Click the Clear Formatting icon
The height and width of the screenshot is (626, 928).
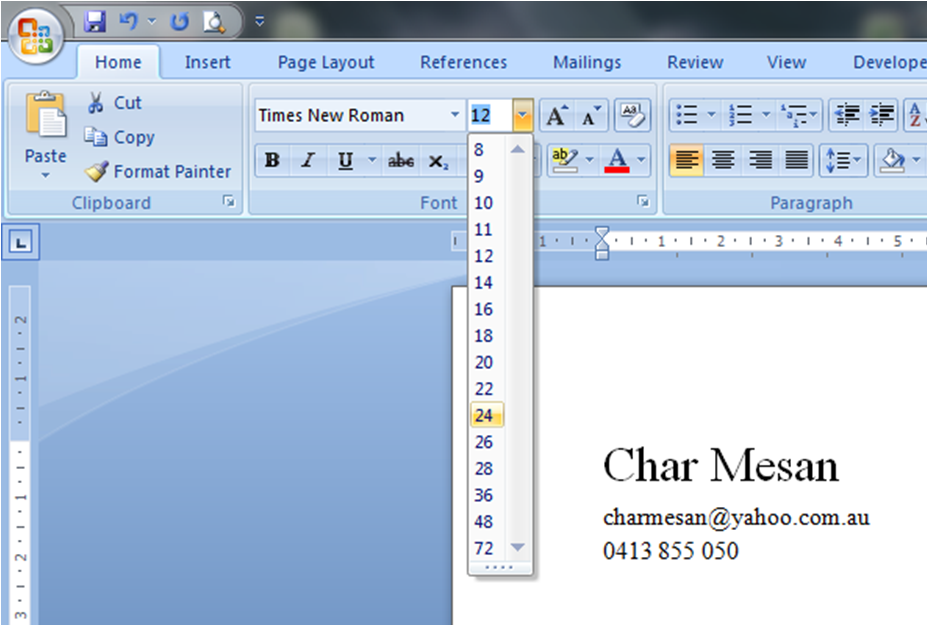coord(632,115)
